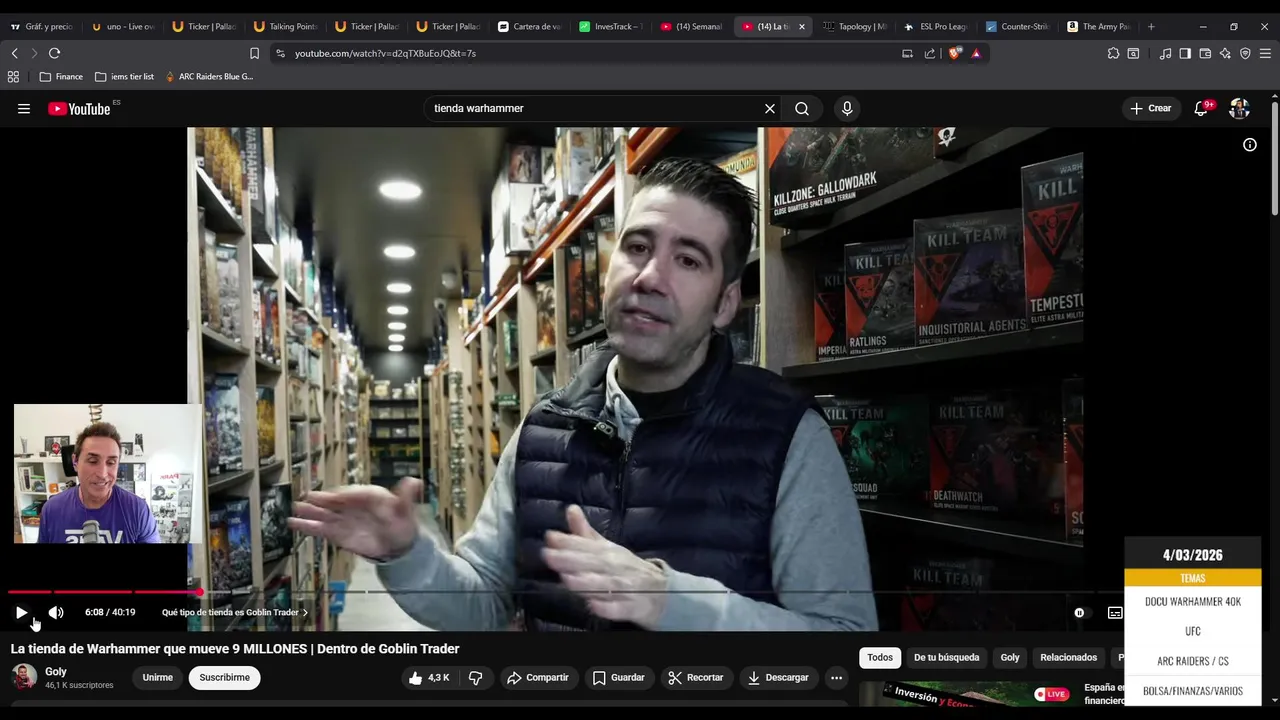The width and height of the screenshot is (1280, 720).
Task: Open the apps grid in bookmarks bar
Action: coord(13,76)
